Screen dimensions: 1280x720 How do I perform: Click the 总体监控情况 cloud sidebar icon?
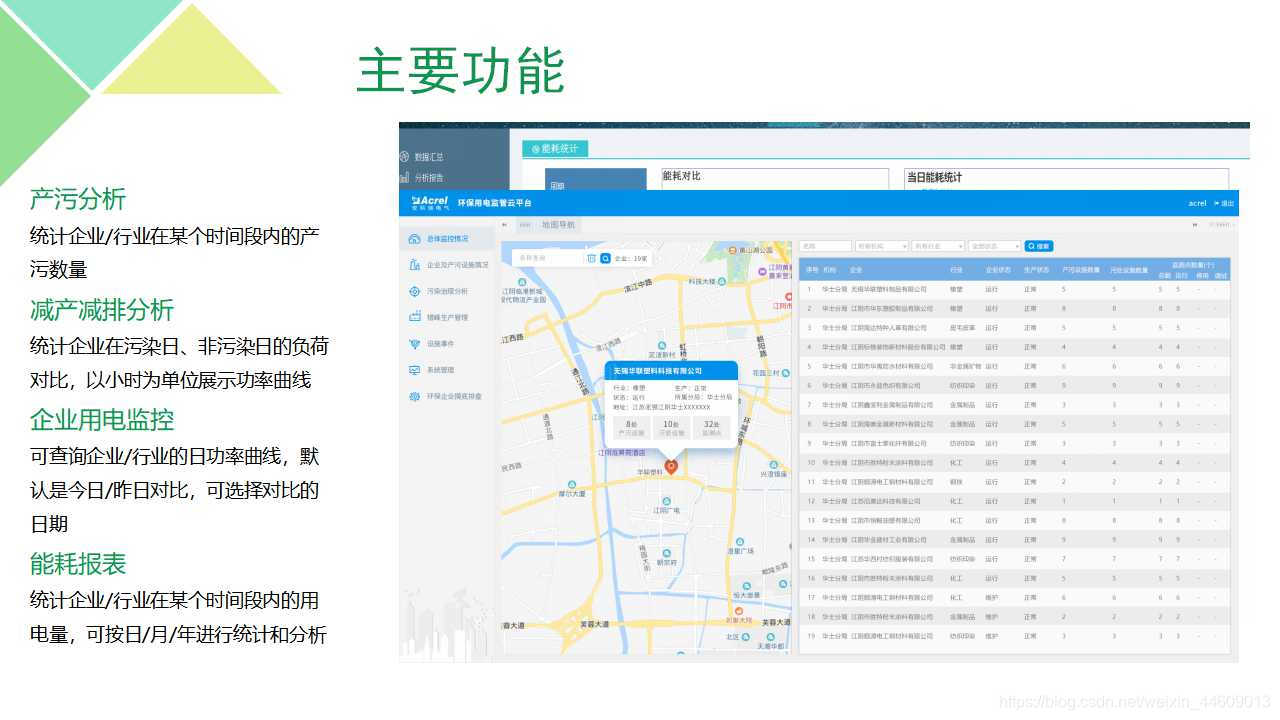point(415,239)
